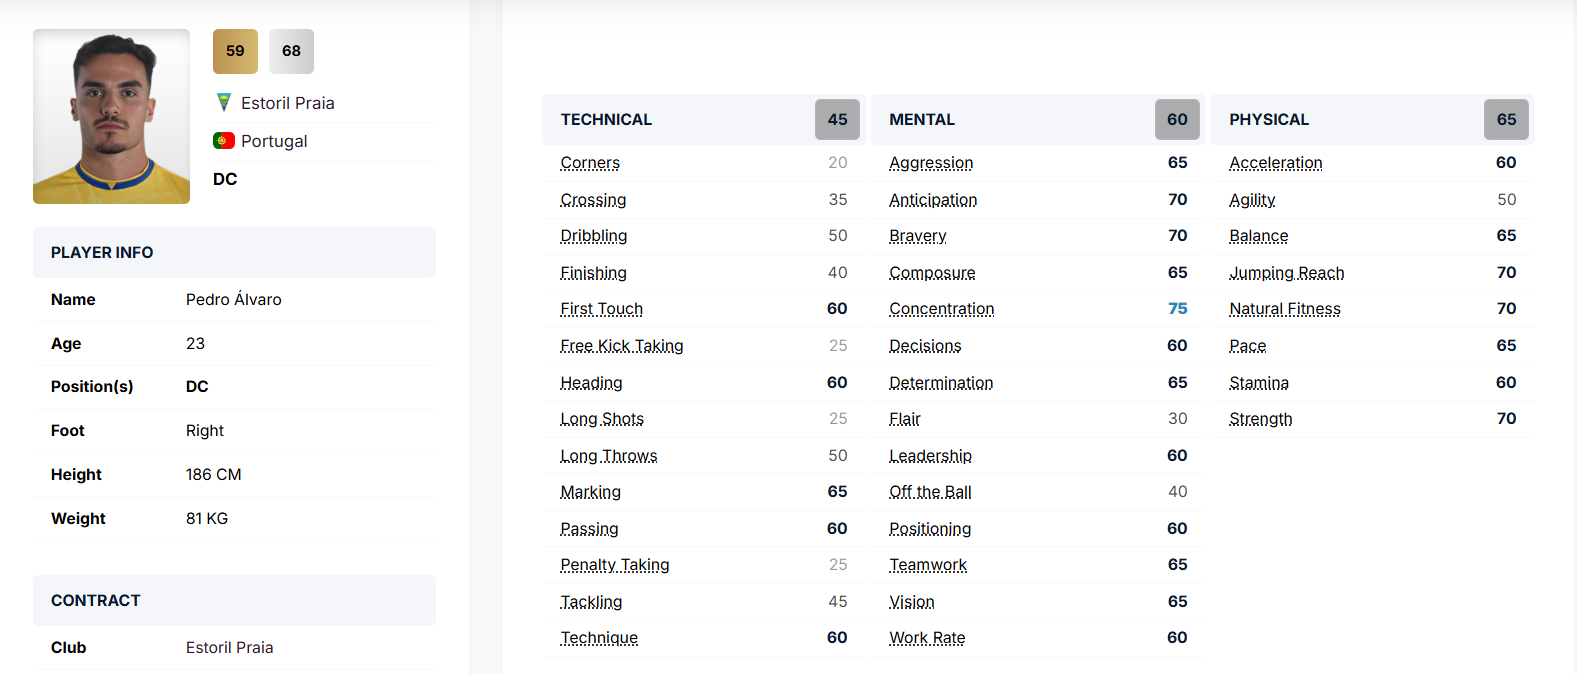
Task: Click the gold 59 rating badge
Action: pyautogui.click(x=235, y=51)
